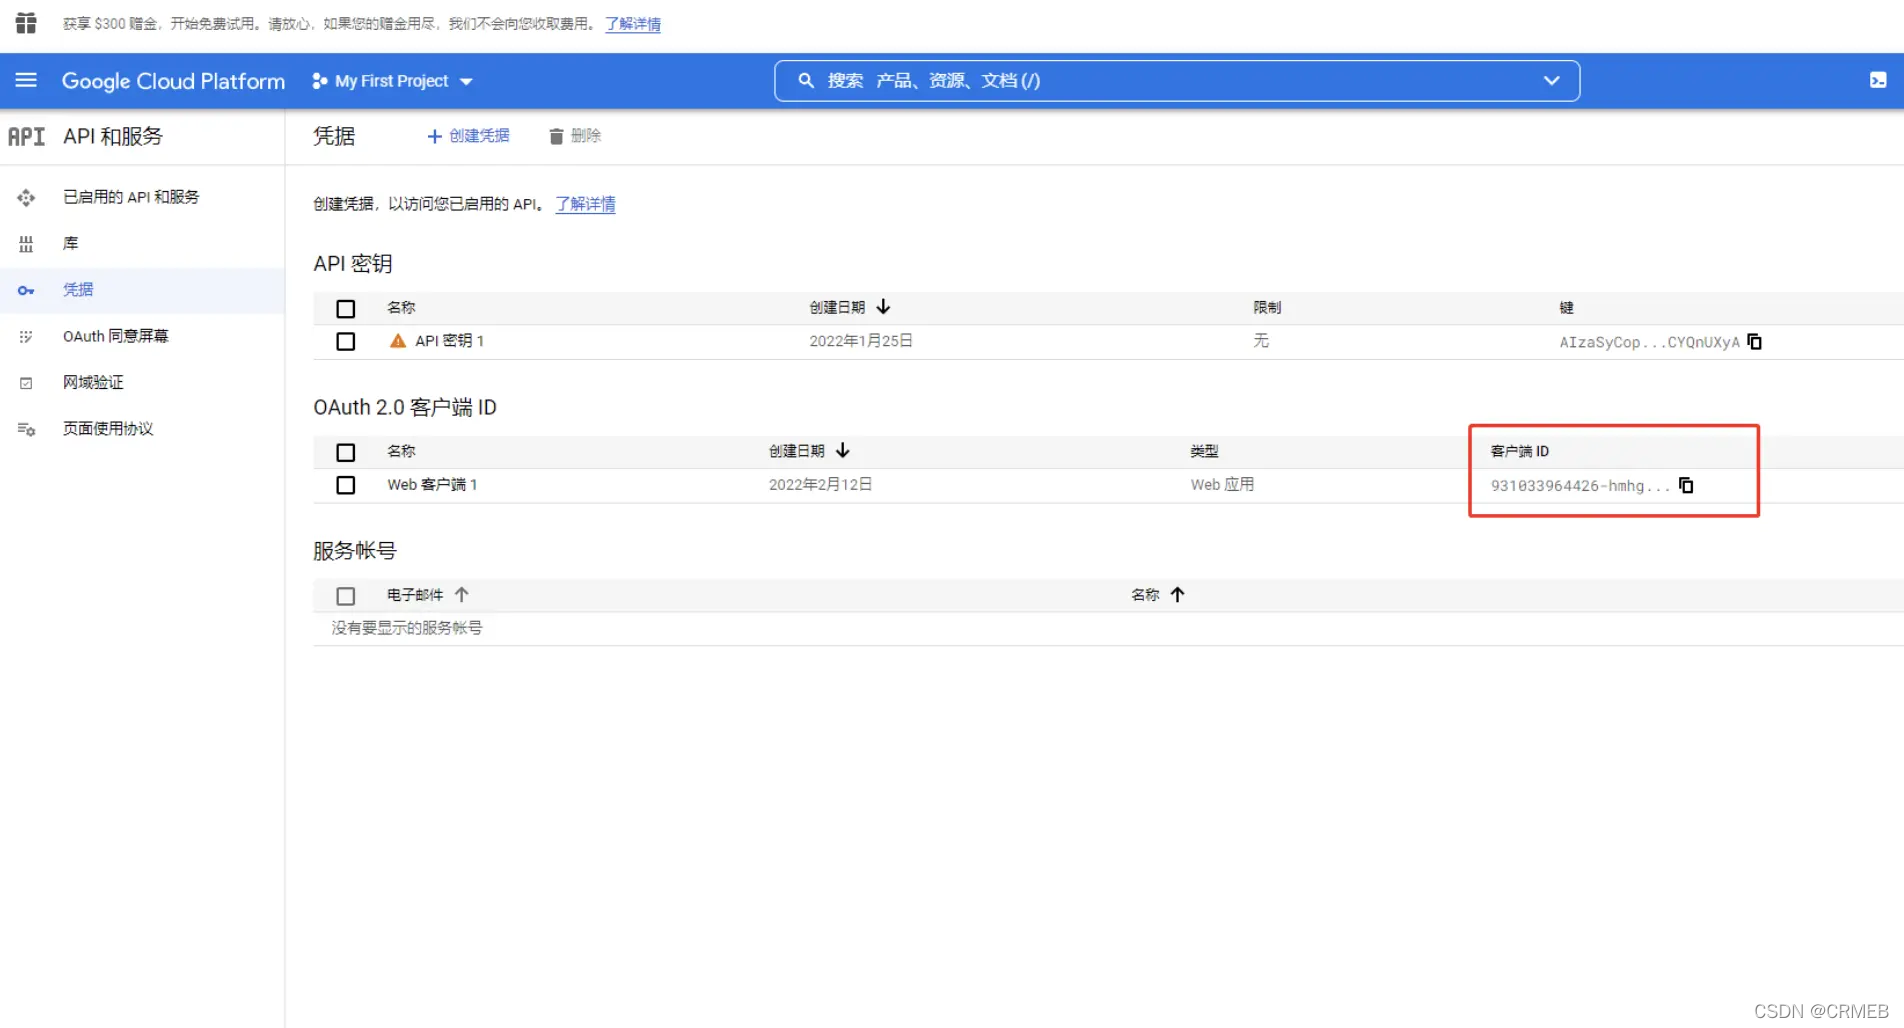Click the 931033964426-hmhg client ID text

tap(1580, 486)
